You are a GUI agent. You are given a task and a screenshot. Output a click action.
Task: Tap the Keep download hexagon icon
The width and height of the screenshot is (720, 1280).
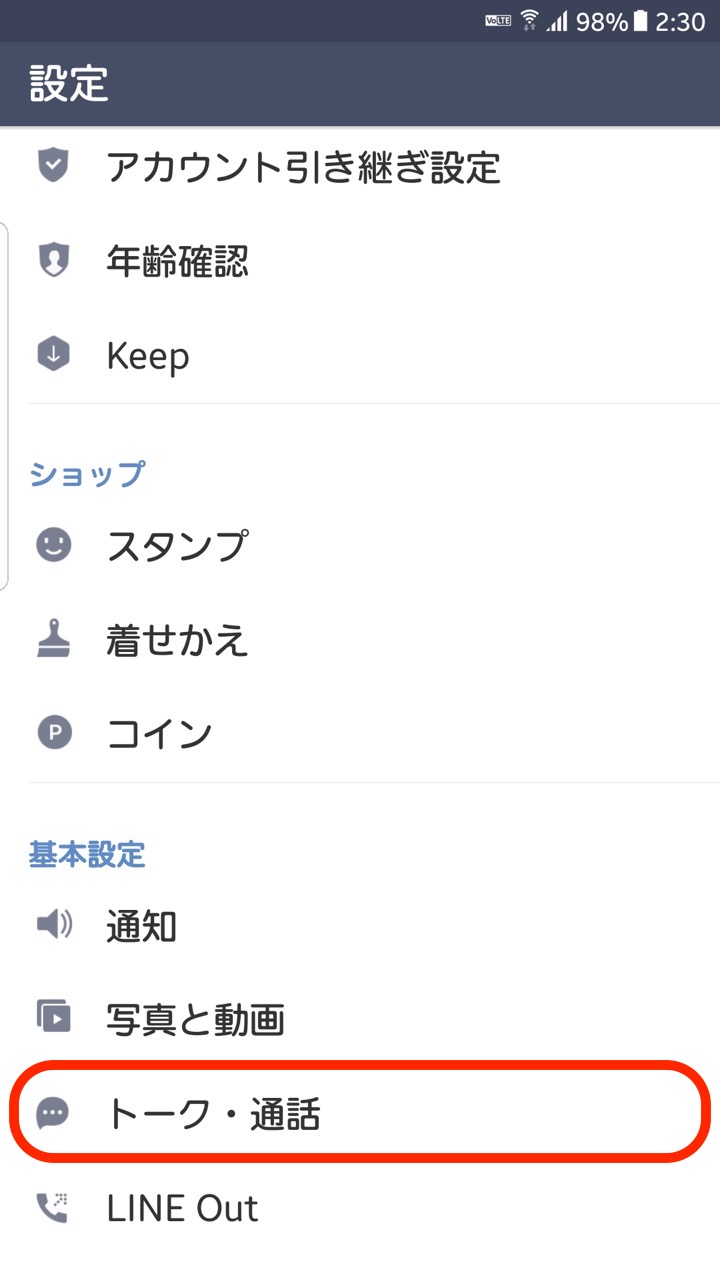coord(53,354)
